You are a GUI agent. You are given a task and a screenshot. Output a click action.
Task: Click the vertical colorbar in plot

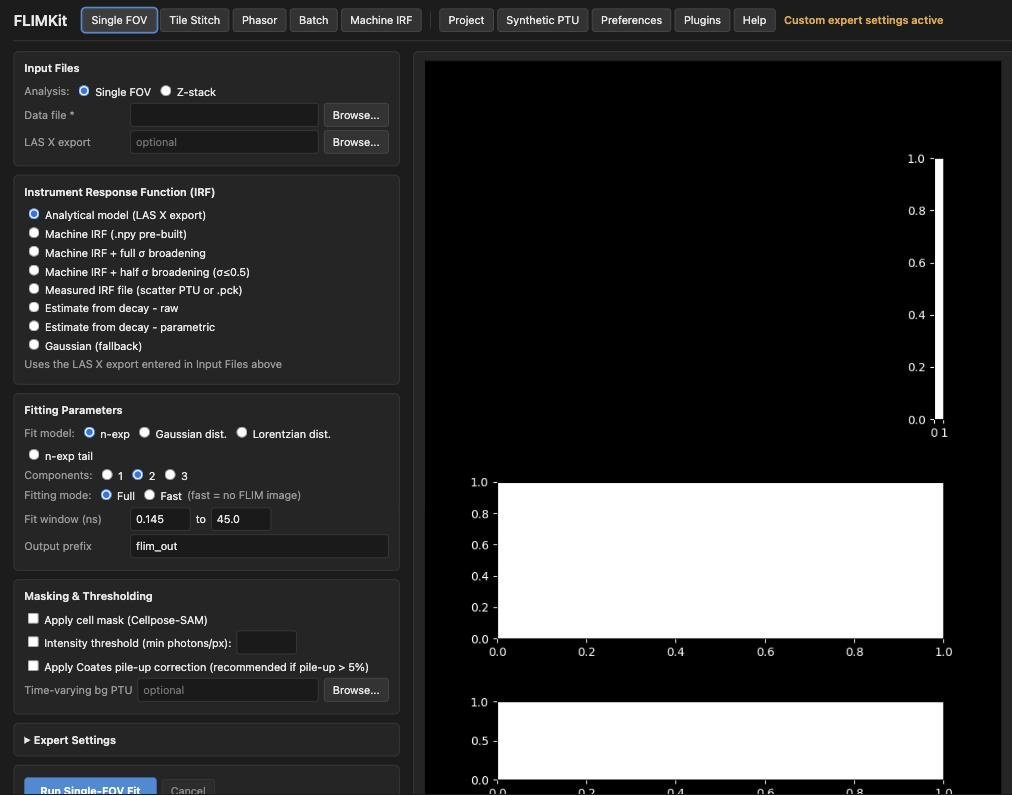pyautogui.click(x=939, y=289)
